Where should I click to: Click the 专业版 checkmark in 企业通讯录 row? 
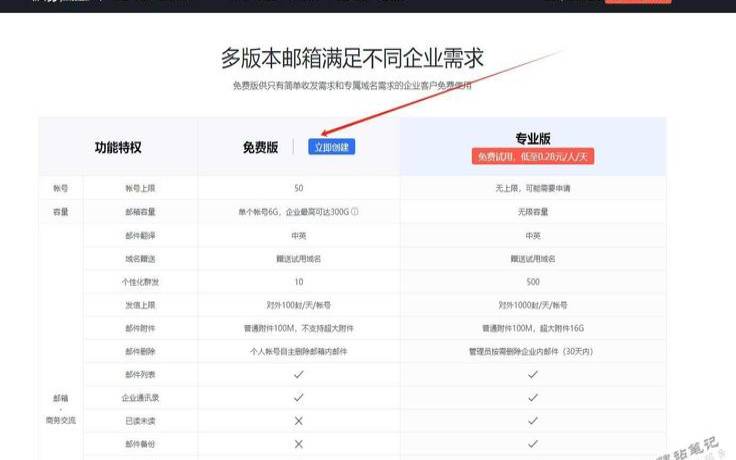(533, 398)
